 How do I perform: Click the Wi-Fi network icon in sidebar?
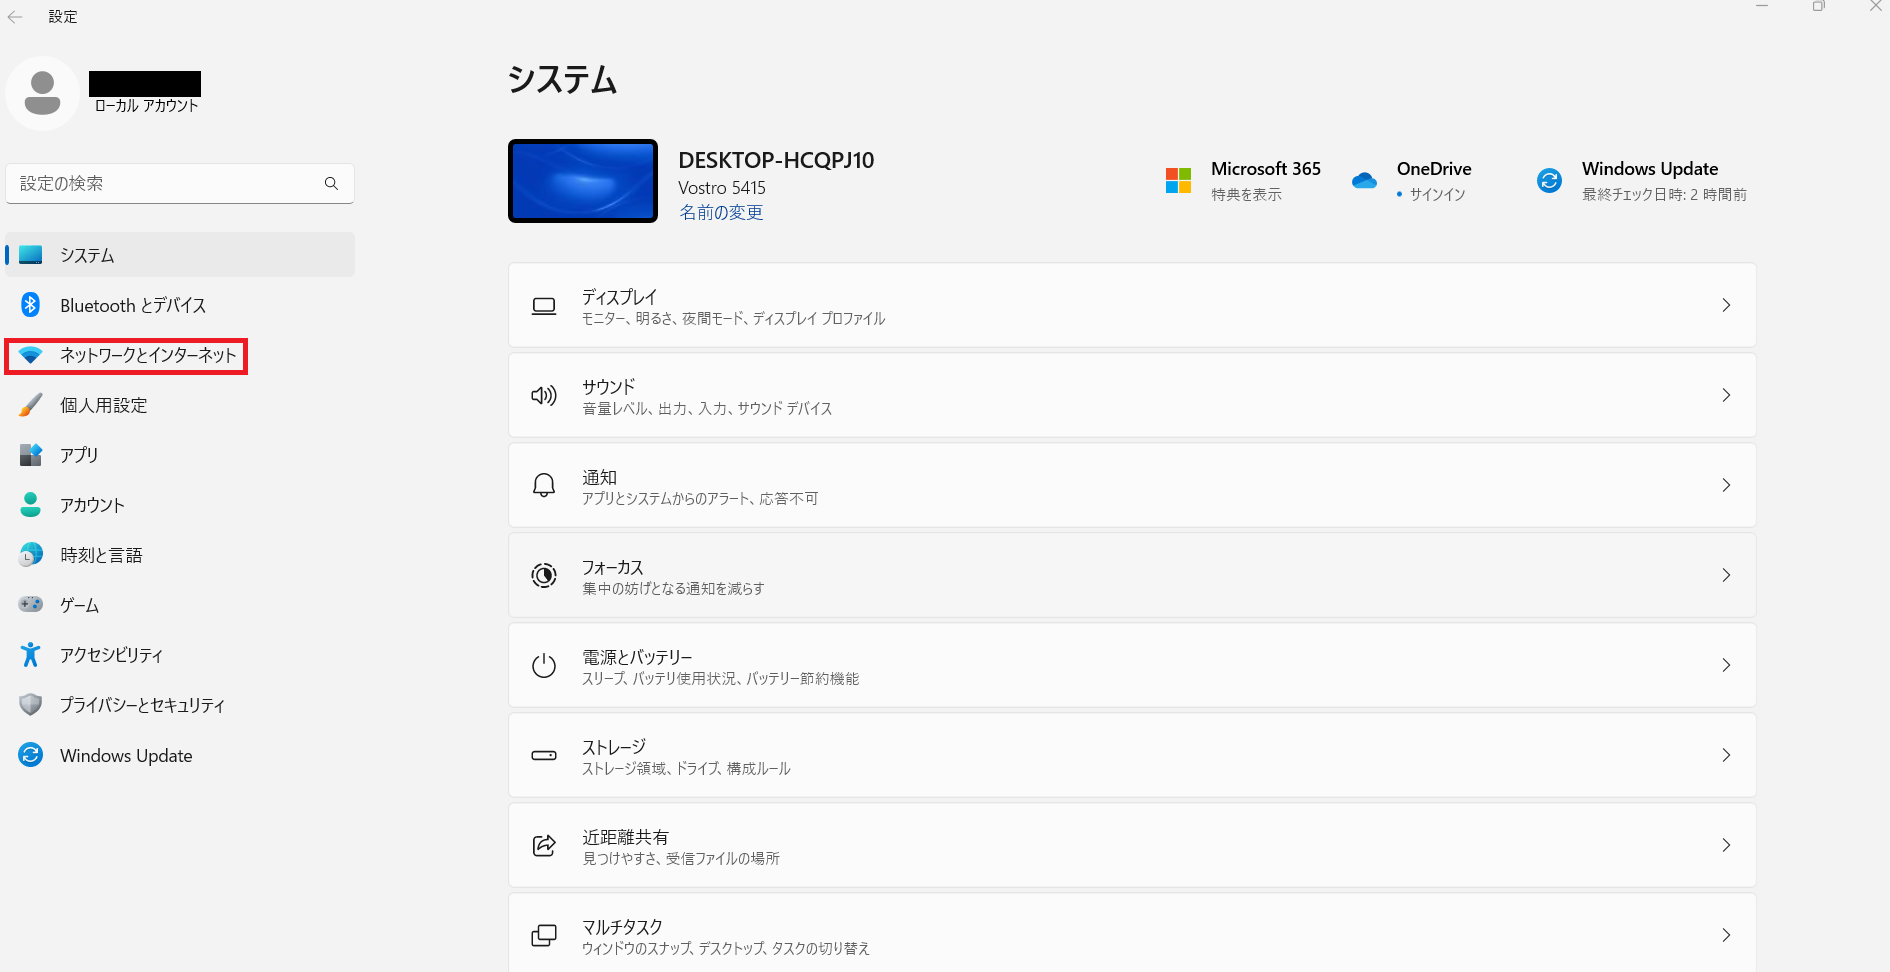click(31, 355)
